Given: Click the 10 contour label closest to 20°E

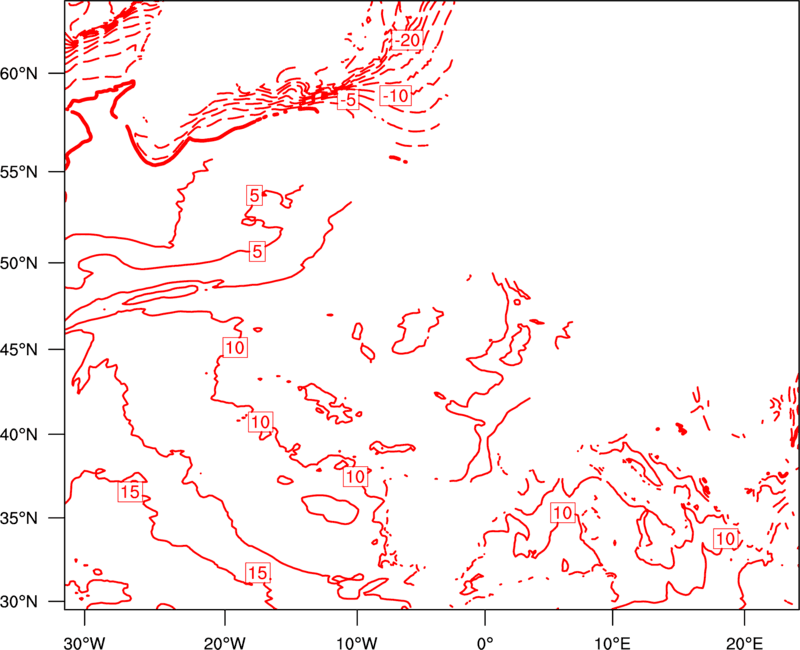Looking at the screenshot, I should click(x=726, y=539).
